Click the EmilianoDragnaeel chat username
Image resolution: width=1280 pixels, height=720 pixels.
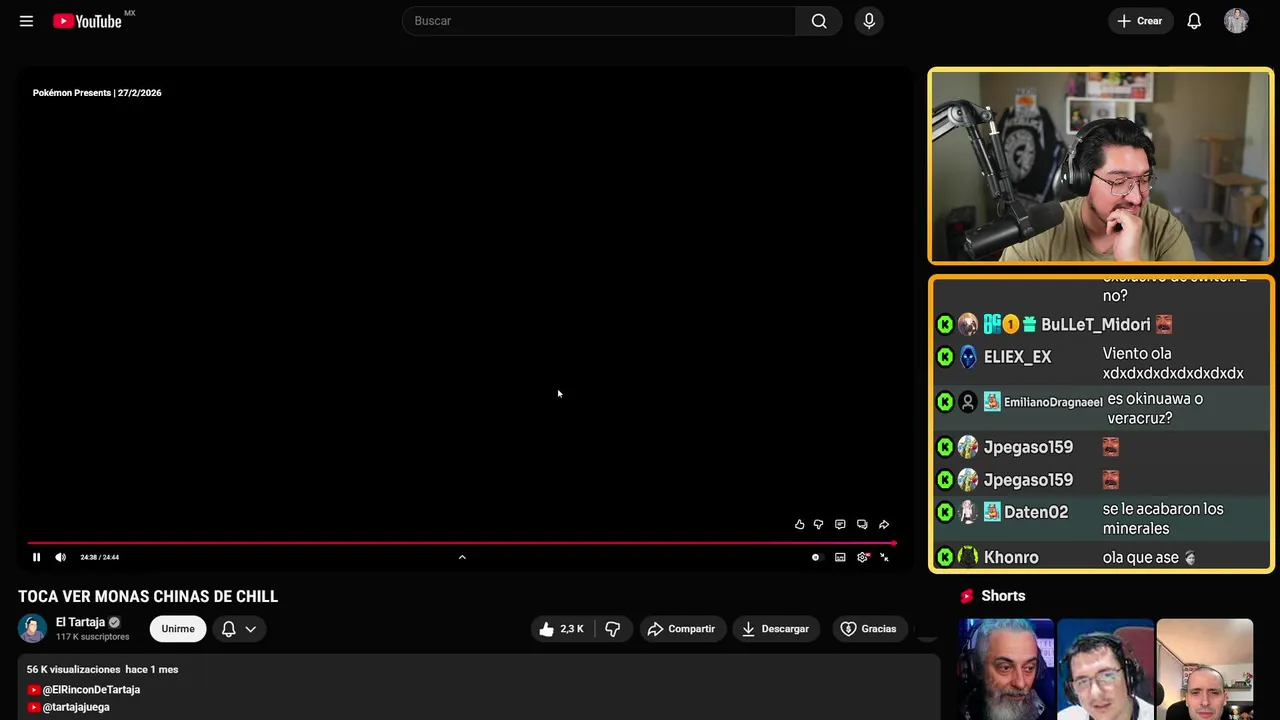click(x=1053, y=402)
